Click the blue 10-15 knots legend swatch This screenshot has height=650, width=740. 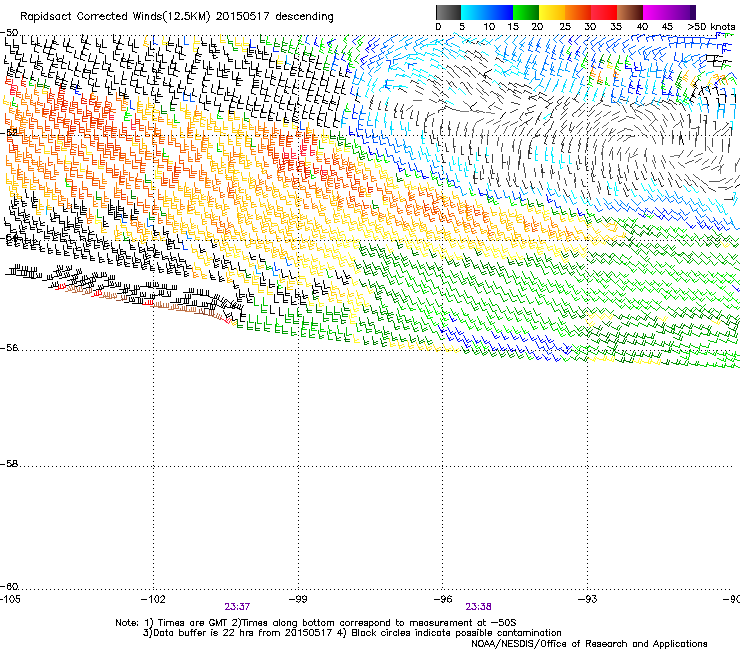[500, 12]
